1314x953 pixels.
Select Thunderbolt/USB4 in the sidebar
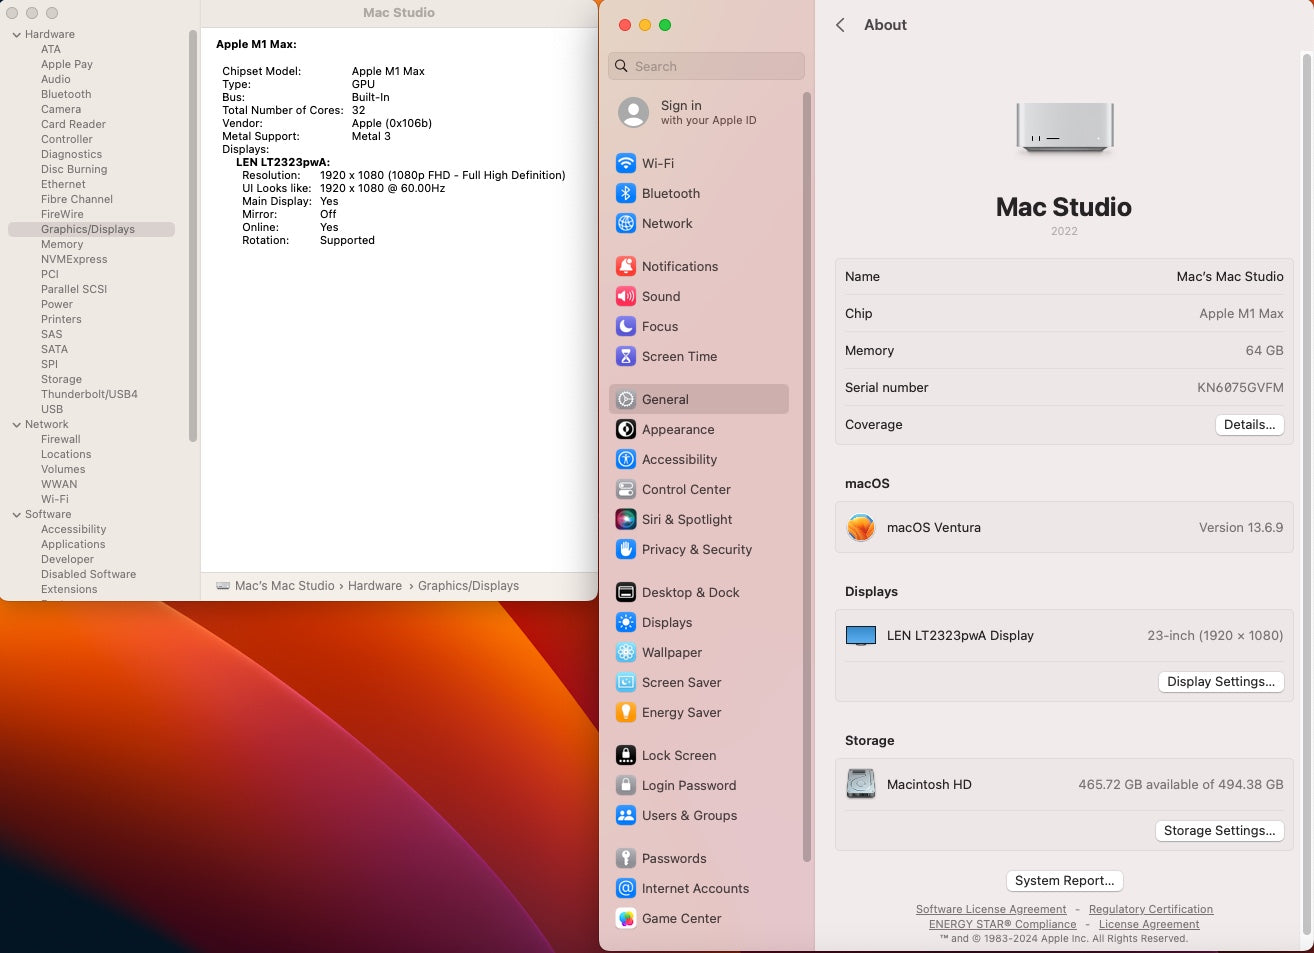coord(87,394)
